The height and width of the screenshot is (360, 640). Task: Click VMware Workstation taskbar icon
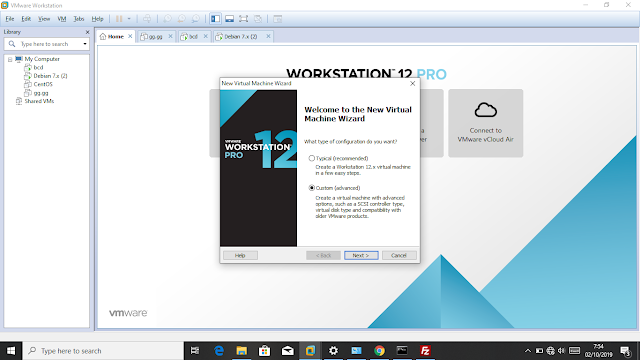[310, 351]
